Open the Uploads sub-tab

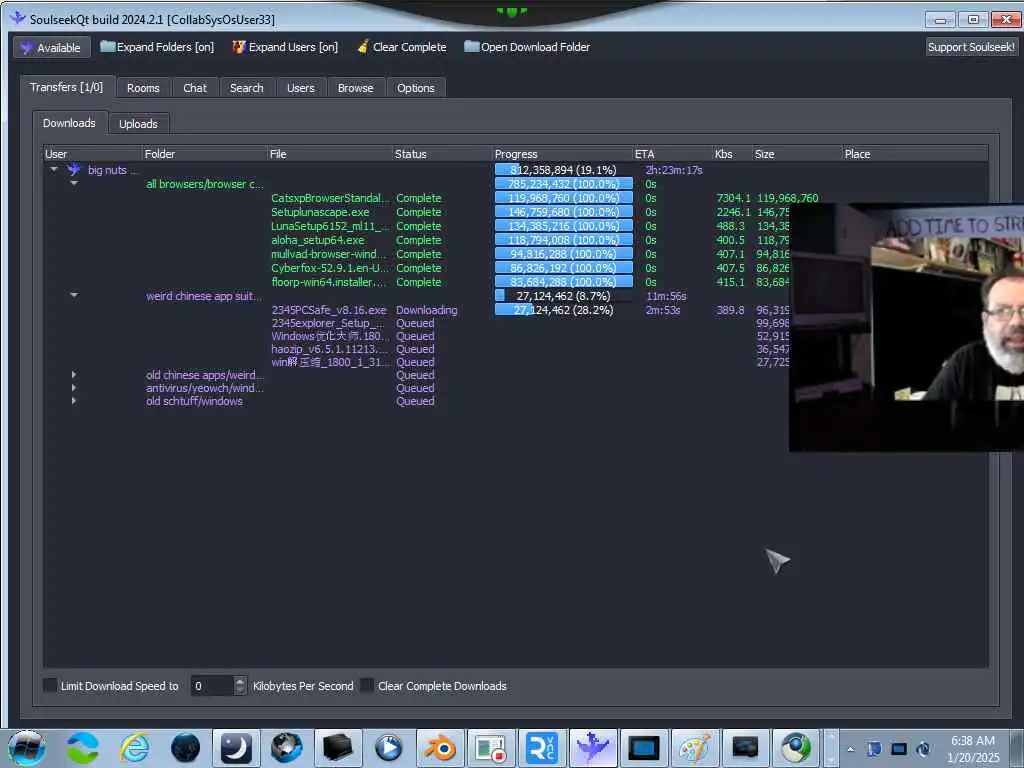point(138,123)
